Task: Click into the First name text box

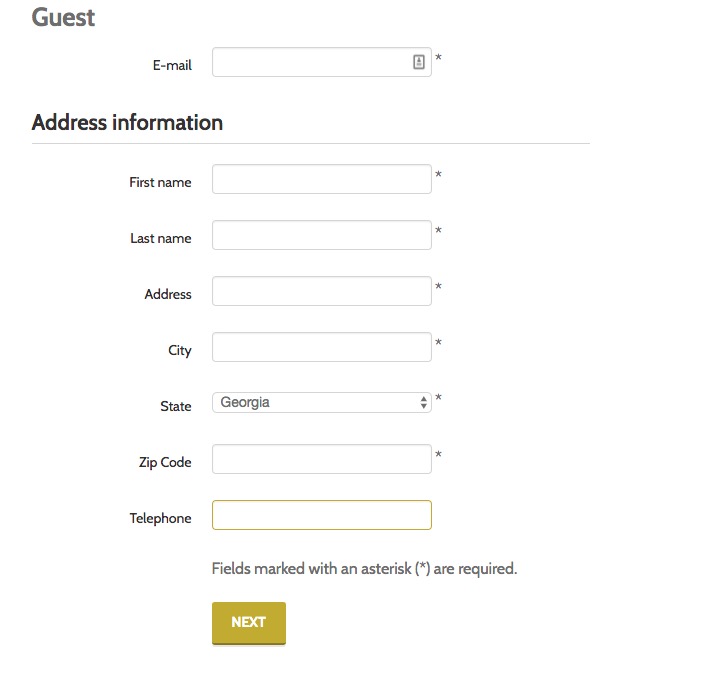Action: tap(321, 180)
